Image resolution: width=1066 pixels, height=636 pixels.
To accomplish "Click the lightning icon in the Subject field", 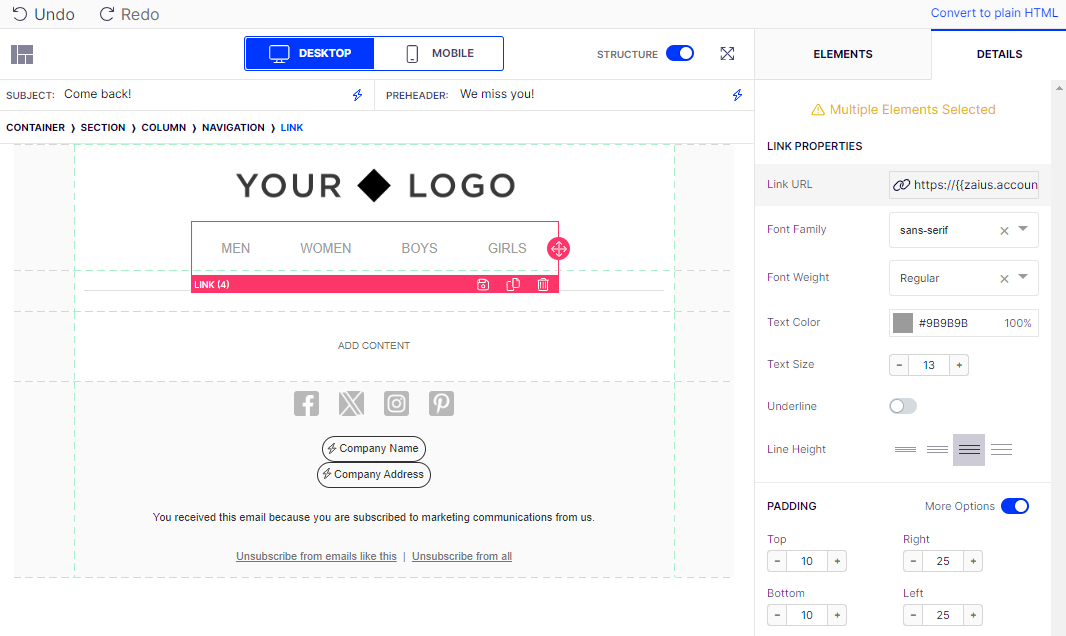I will [357, 95].
